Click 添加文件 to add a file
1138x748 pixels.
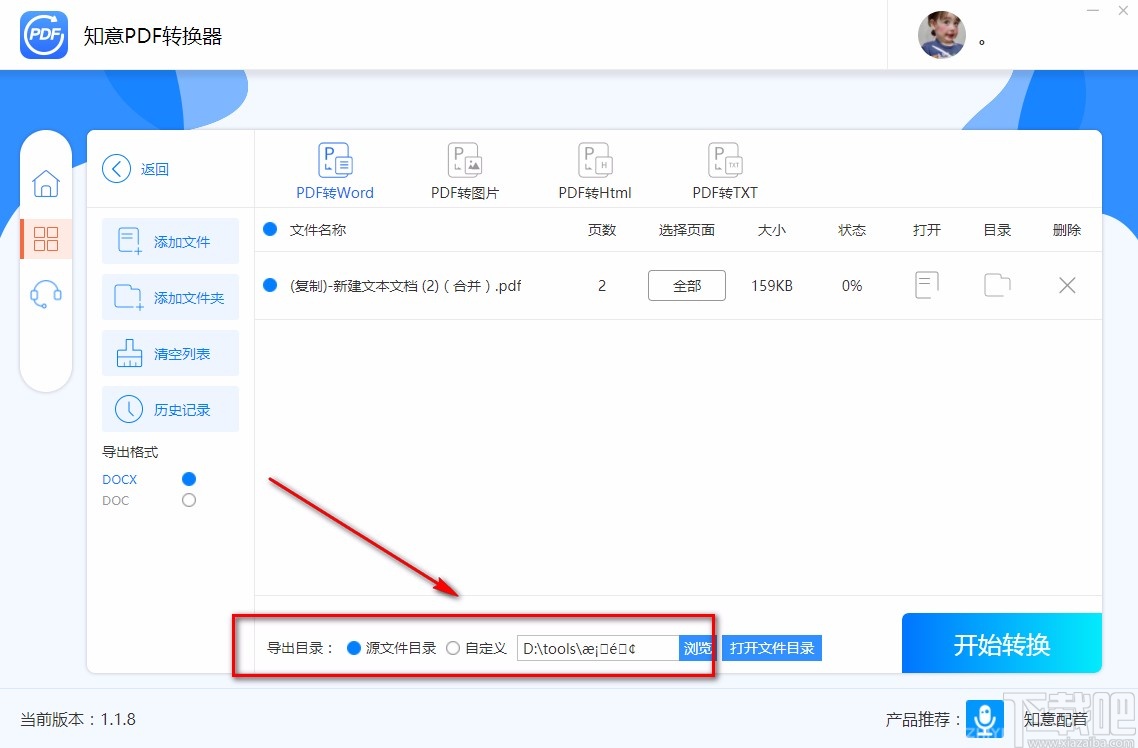click(x=170, y=241)
